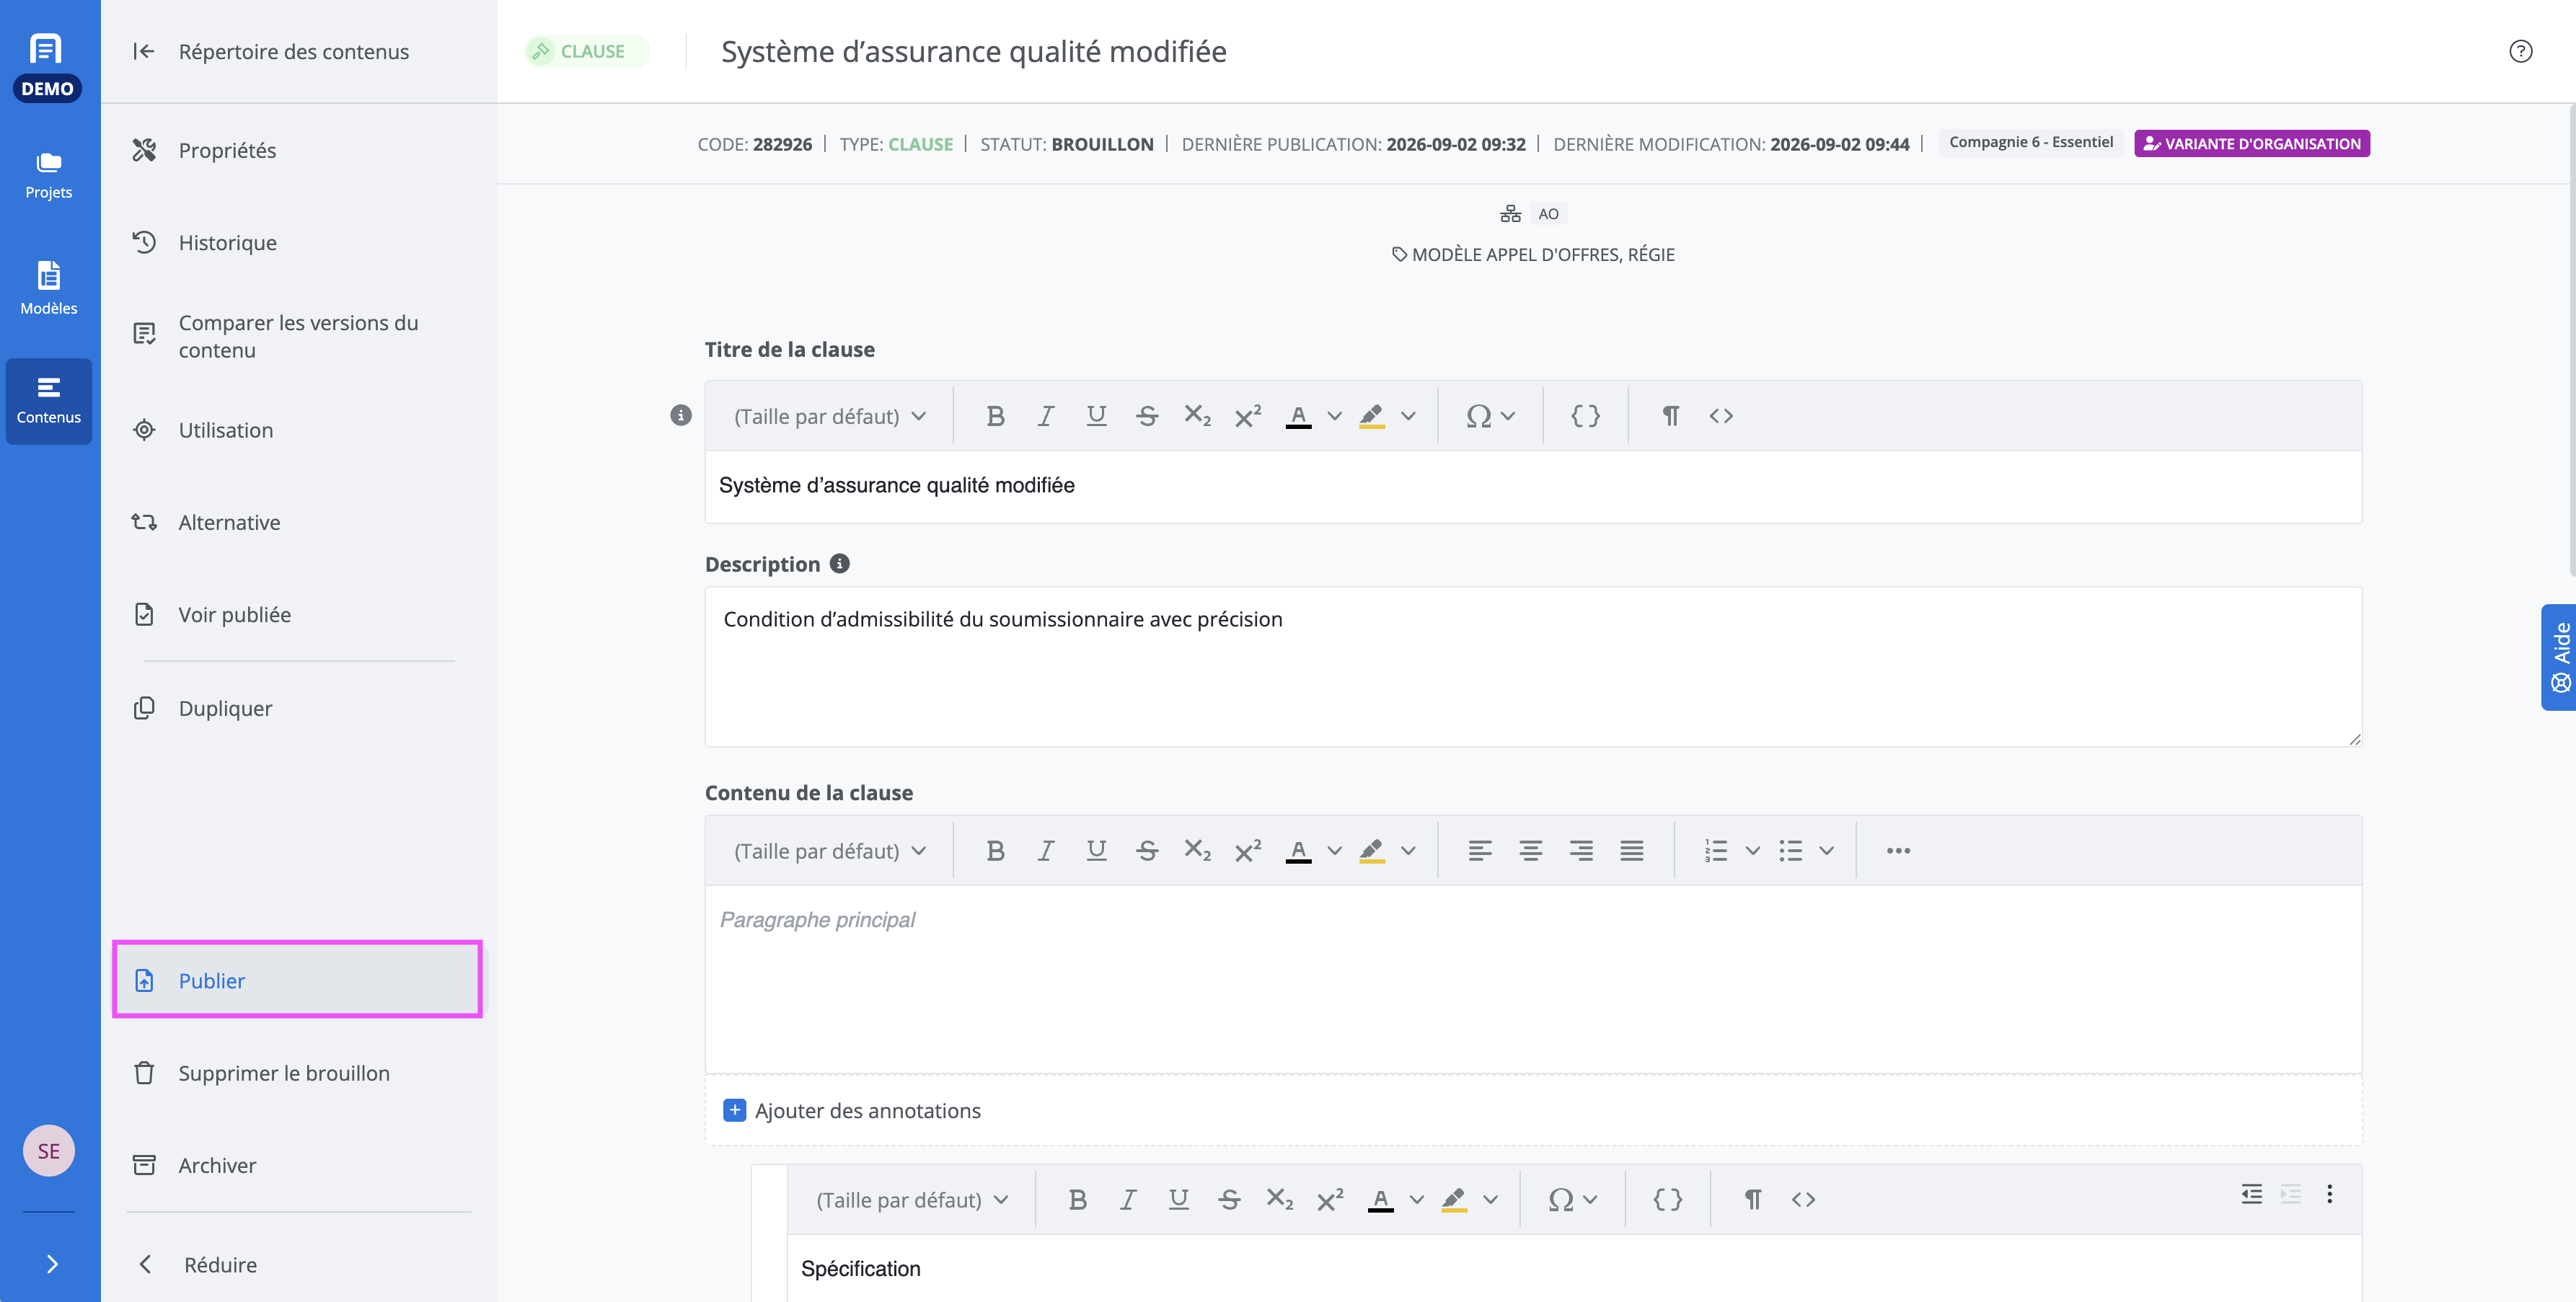Toggle underline in clause content toolbar
Screen dimensions: 2576x1302
click(1096, 851)
